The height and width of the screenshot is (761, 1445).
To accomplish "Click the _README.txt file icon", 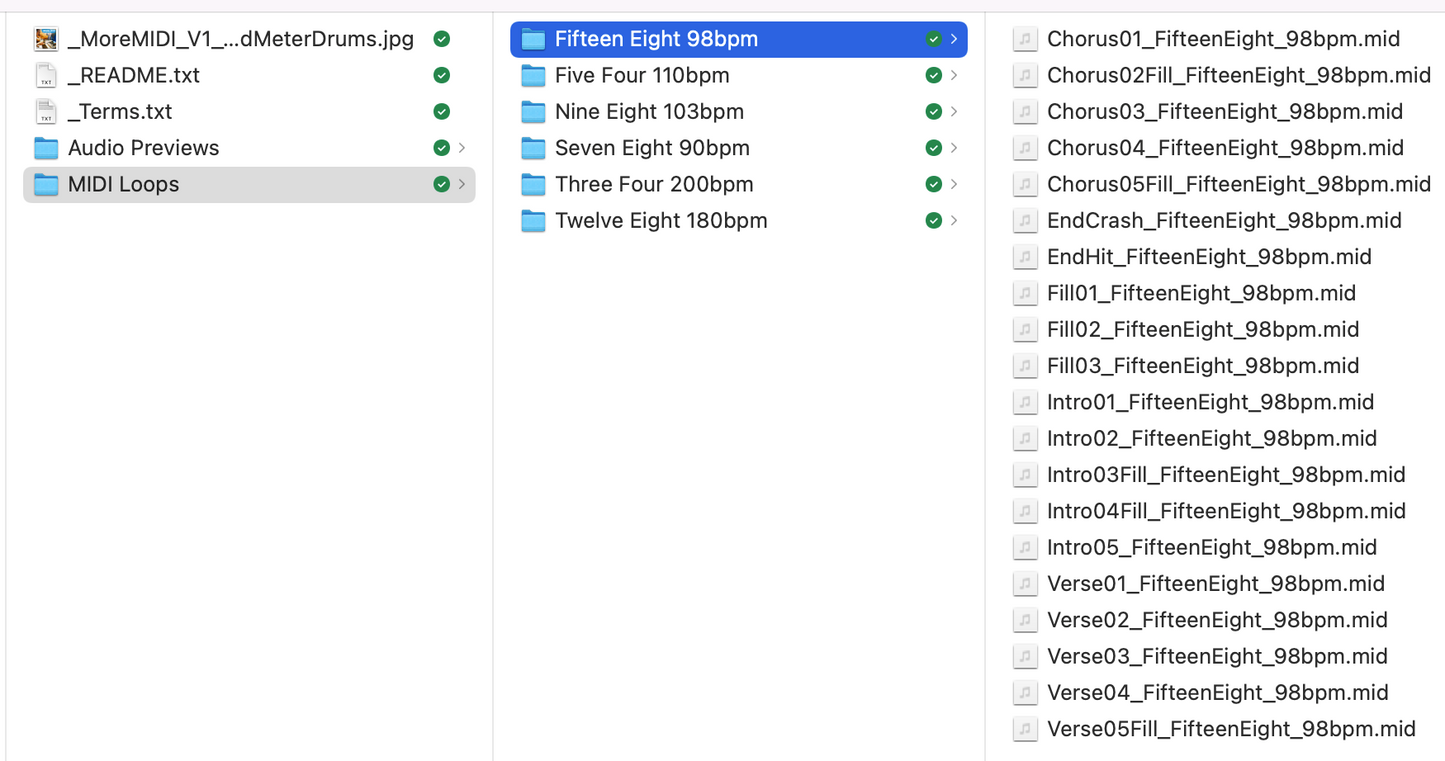I will 46,75.
